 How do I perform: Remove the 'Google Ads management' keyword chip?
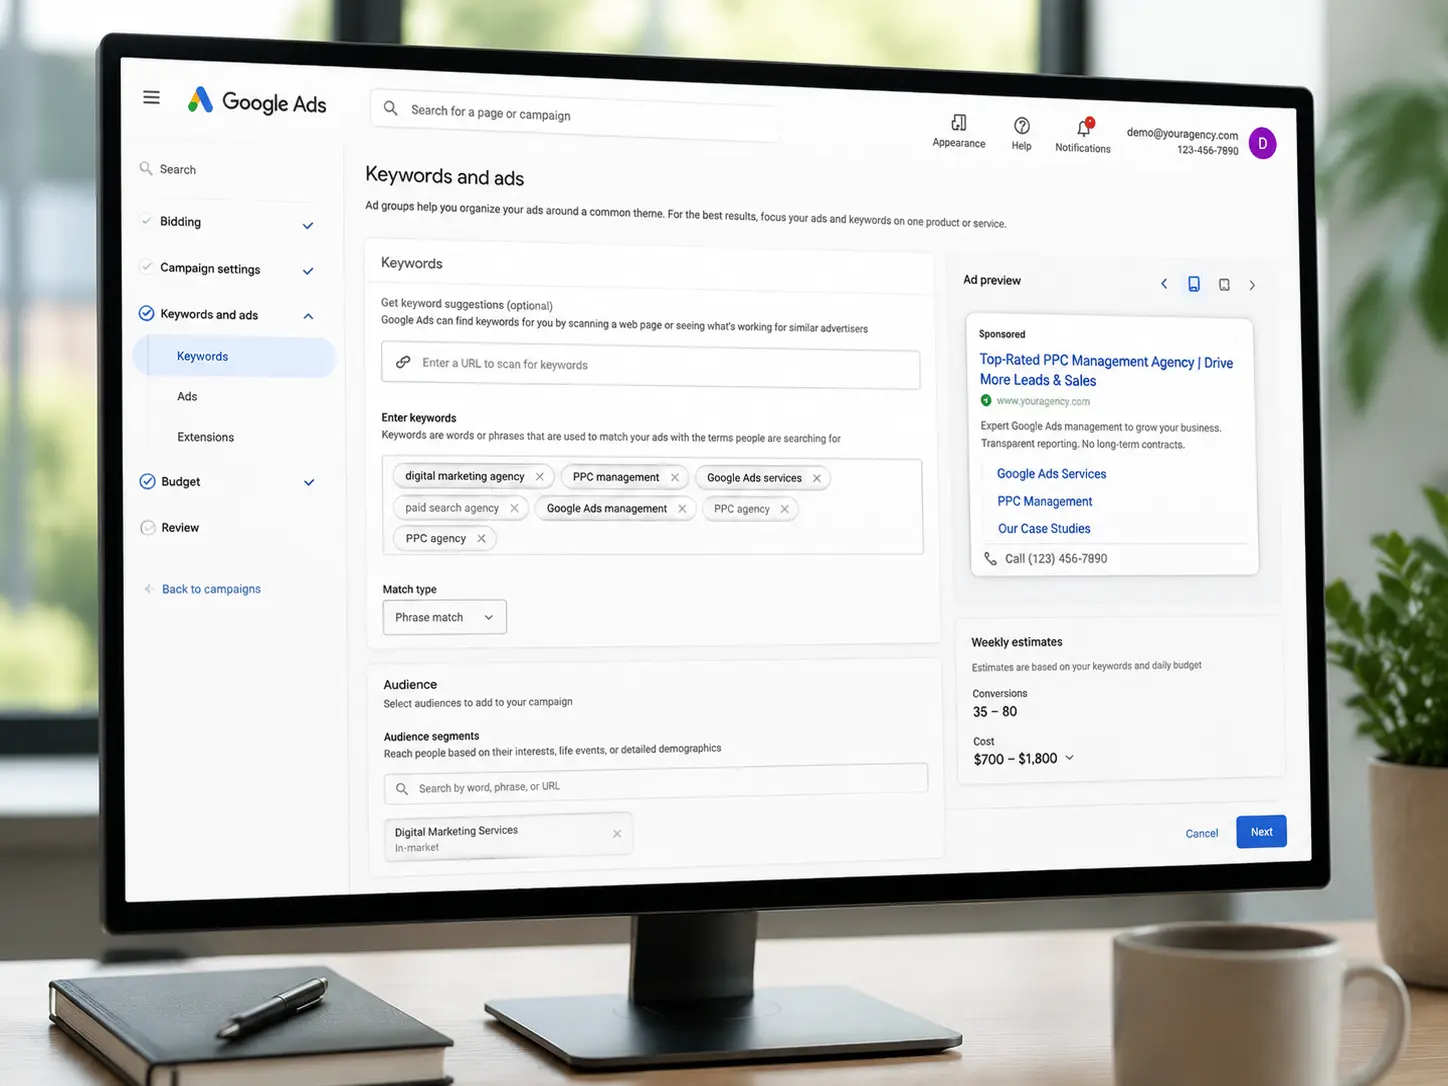pyautogui.click(x=682, y=509)
